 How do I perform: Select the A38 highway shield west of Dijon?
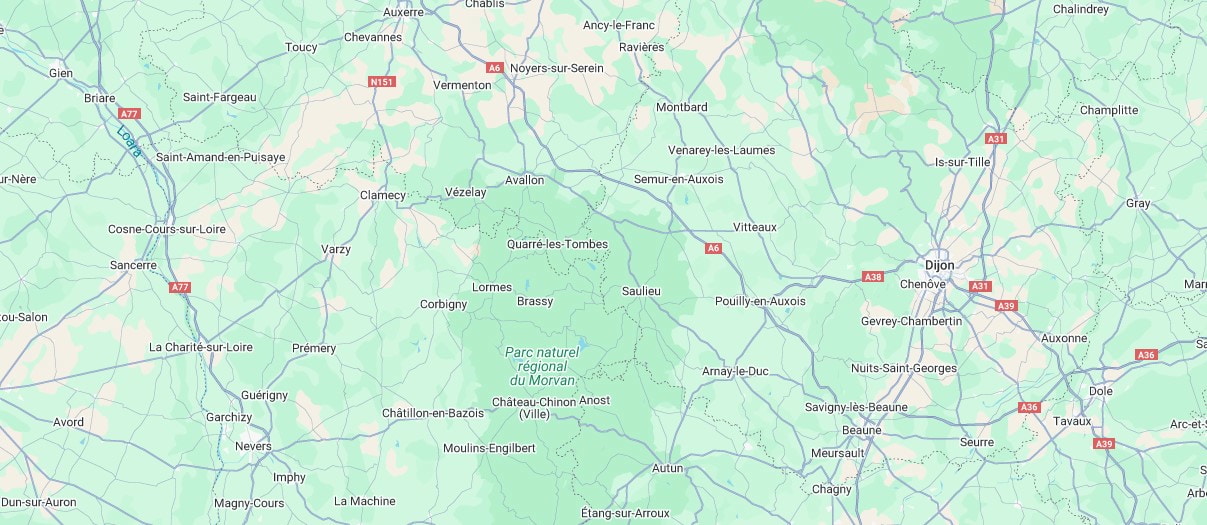coord(873,276)
